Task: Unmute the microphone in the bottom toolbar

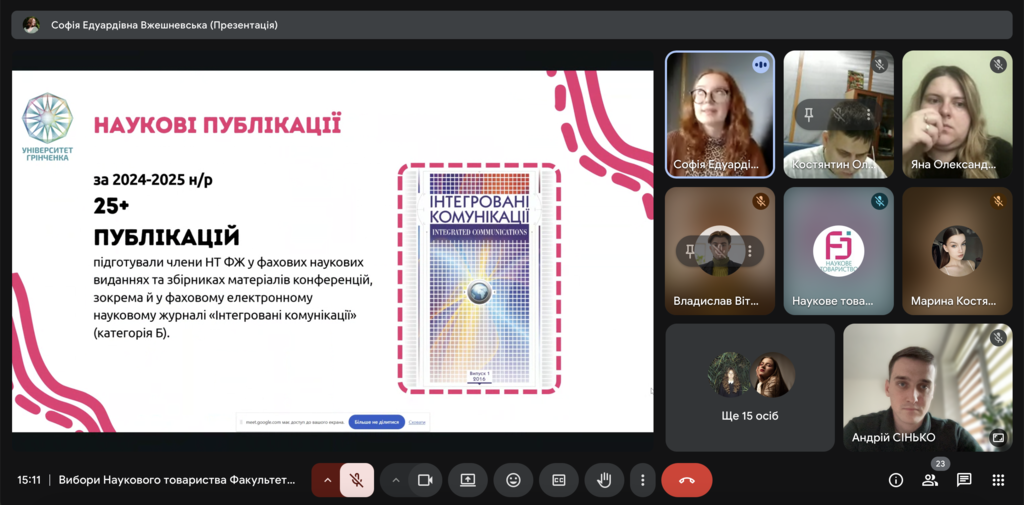Action: 356,480
